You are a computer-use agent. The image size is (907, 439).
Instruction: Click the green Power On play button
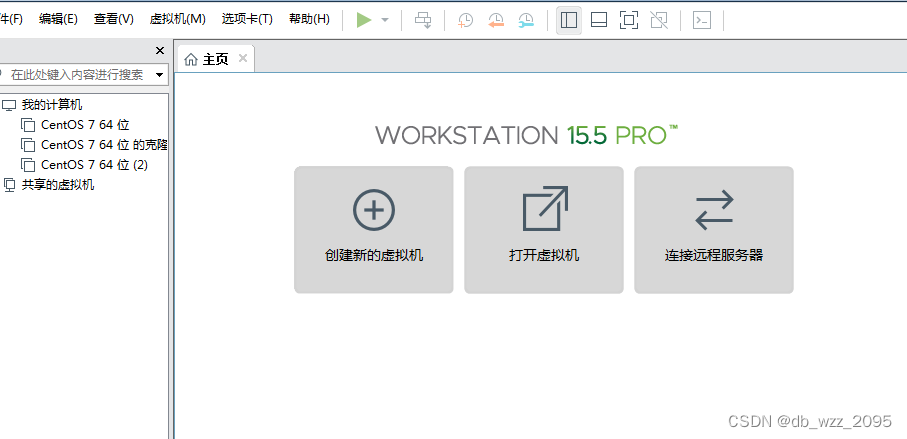(x=364, y=20)
